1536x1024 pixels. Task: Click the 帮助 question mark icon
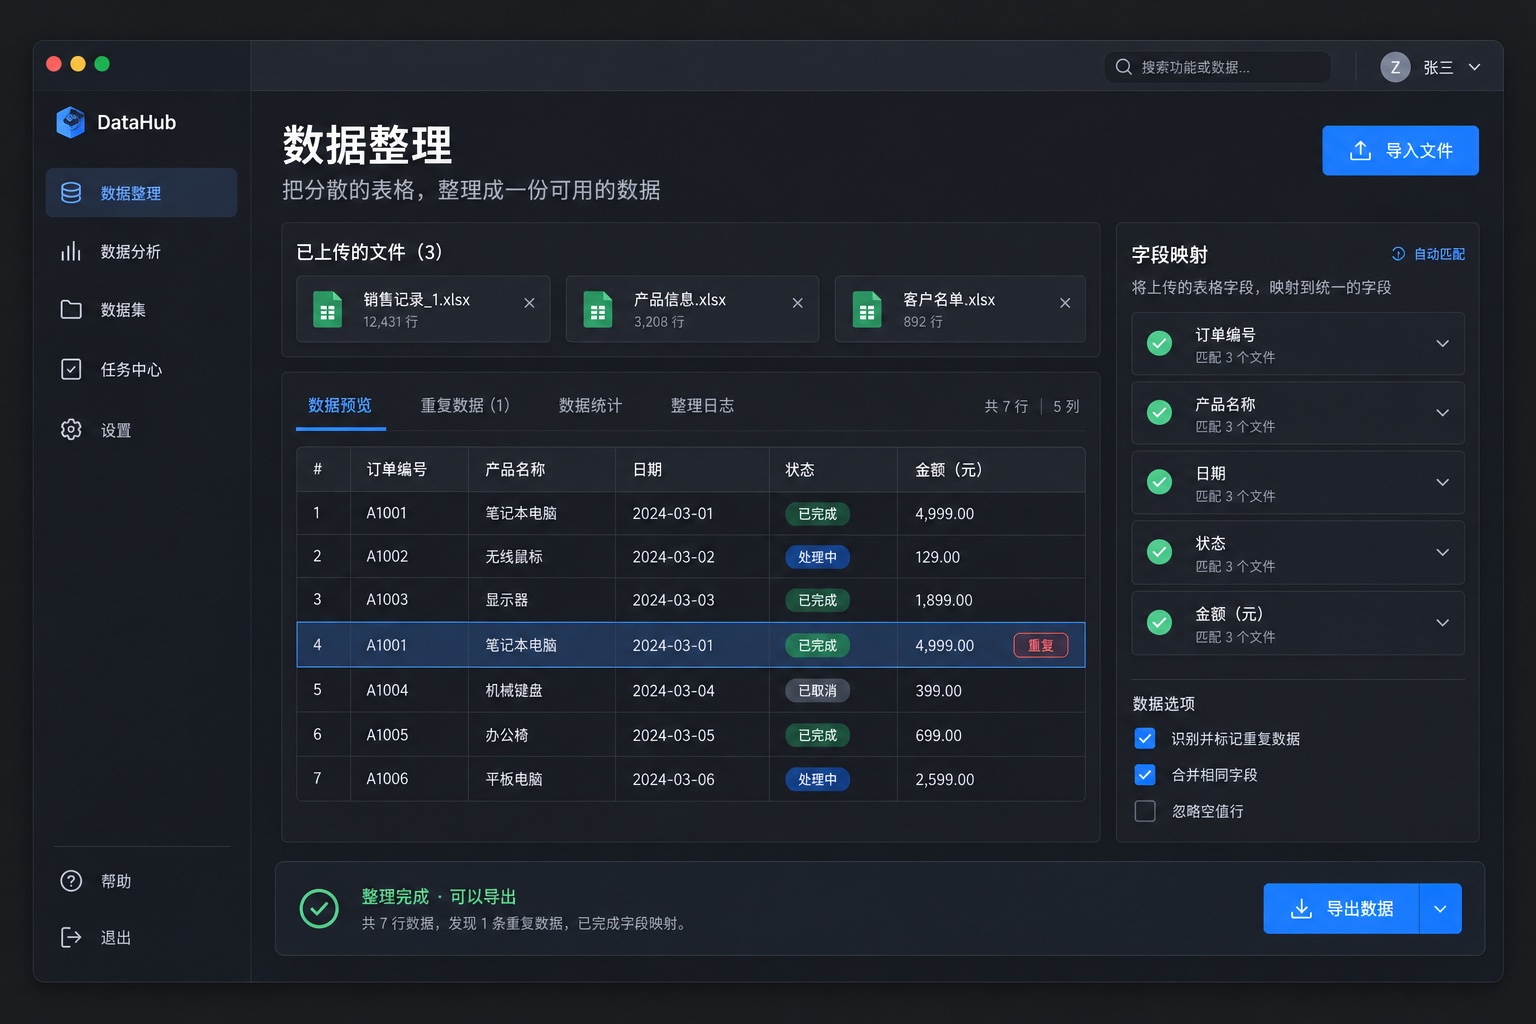click(71, 881)
